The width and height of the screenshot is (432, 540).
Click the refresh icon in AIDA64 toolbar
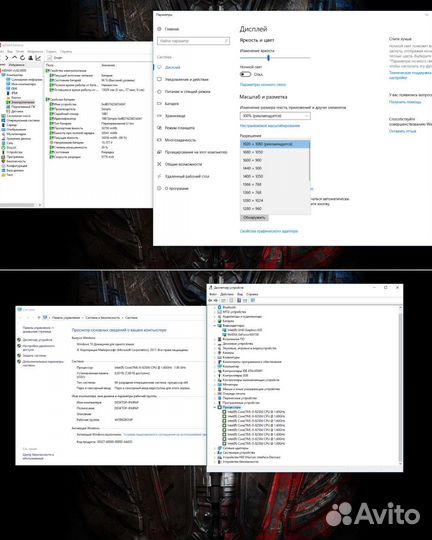click(x=22, y=58)
